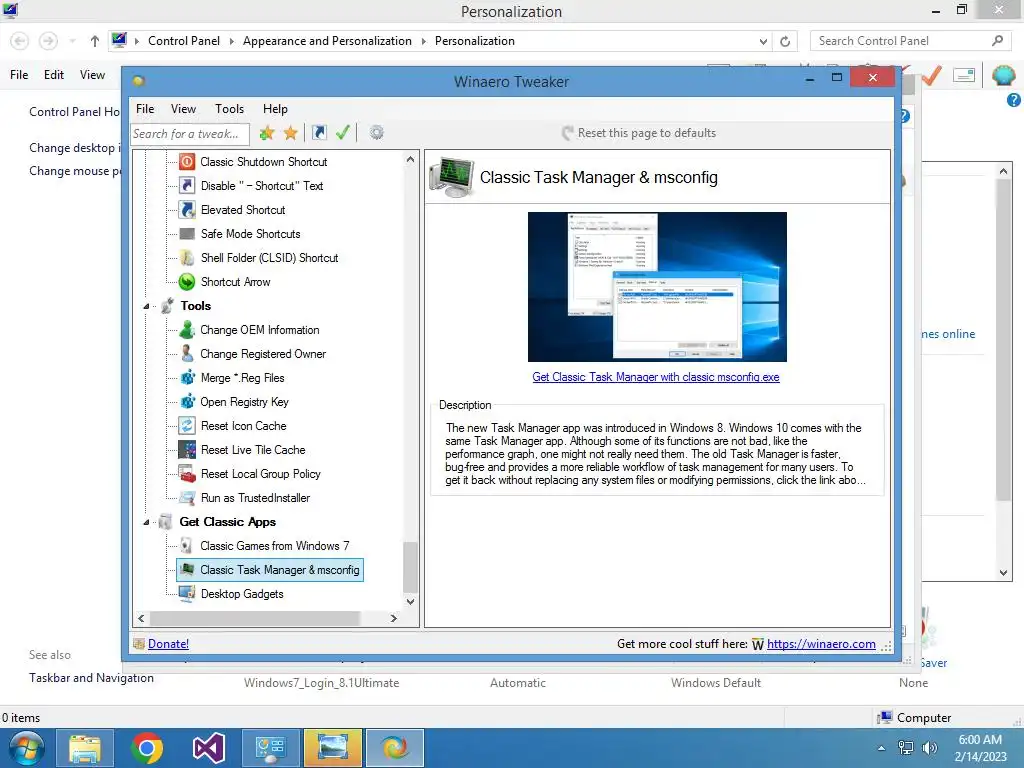
Task: Open Winaero Tweaker Tools menu
Action: coord(230,109)
